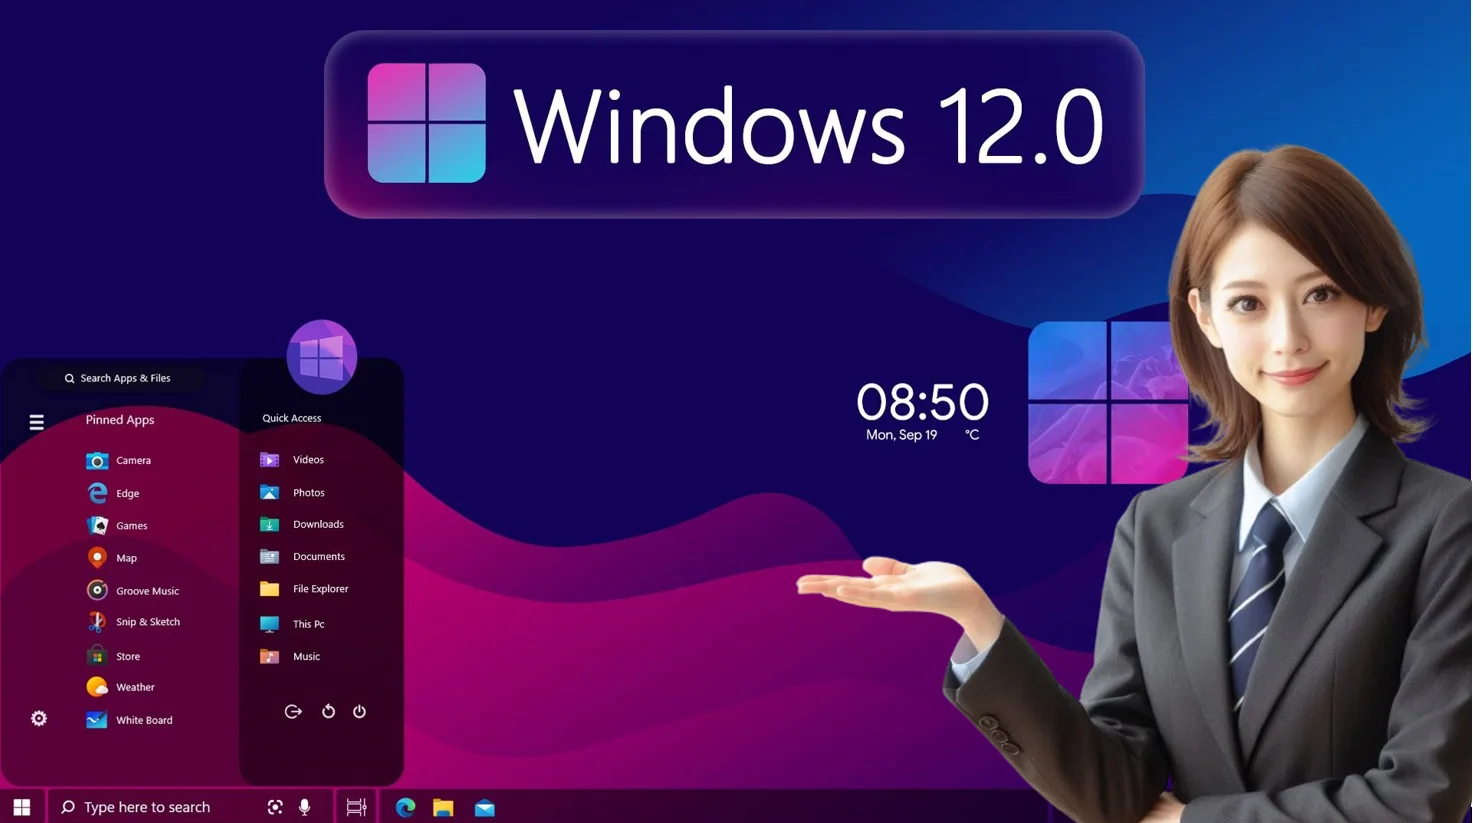Image resolution: width=1473 pixels, height=823 pixels.
Task: Expand the hamburger menu
Action: pyautogui.click(x=37, y=422)
